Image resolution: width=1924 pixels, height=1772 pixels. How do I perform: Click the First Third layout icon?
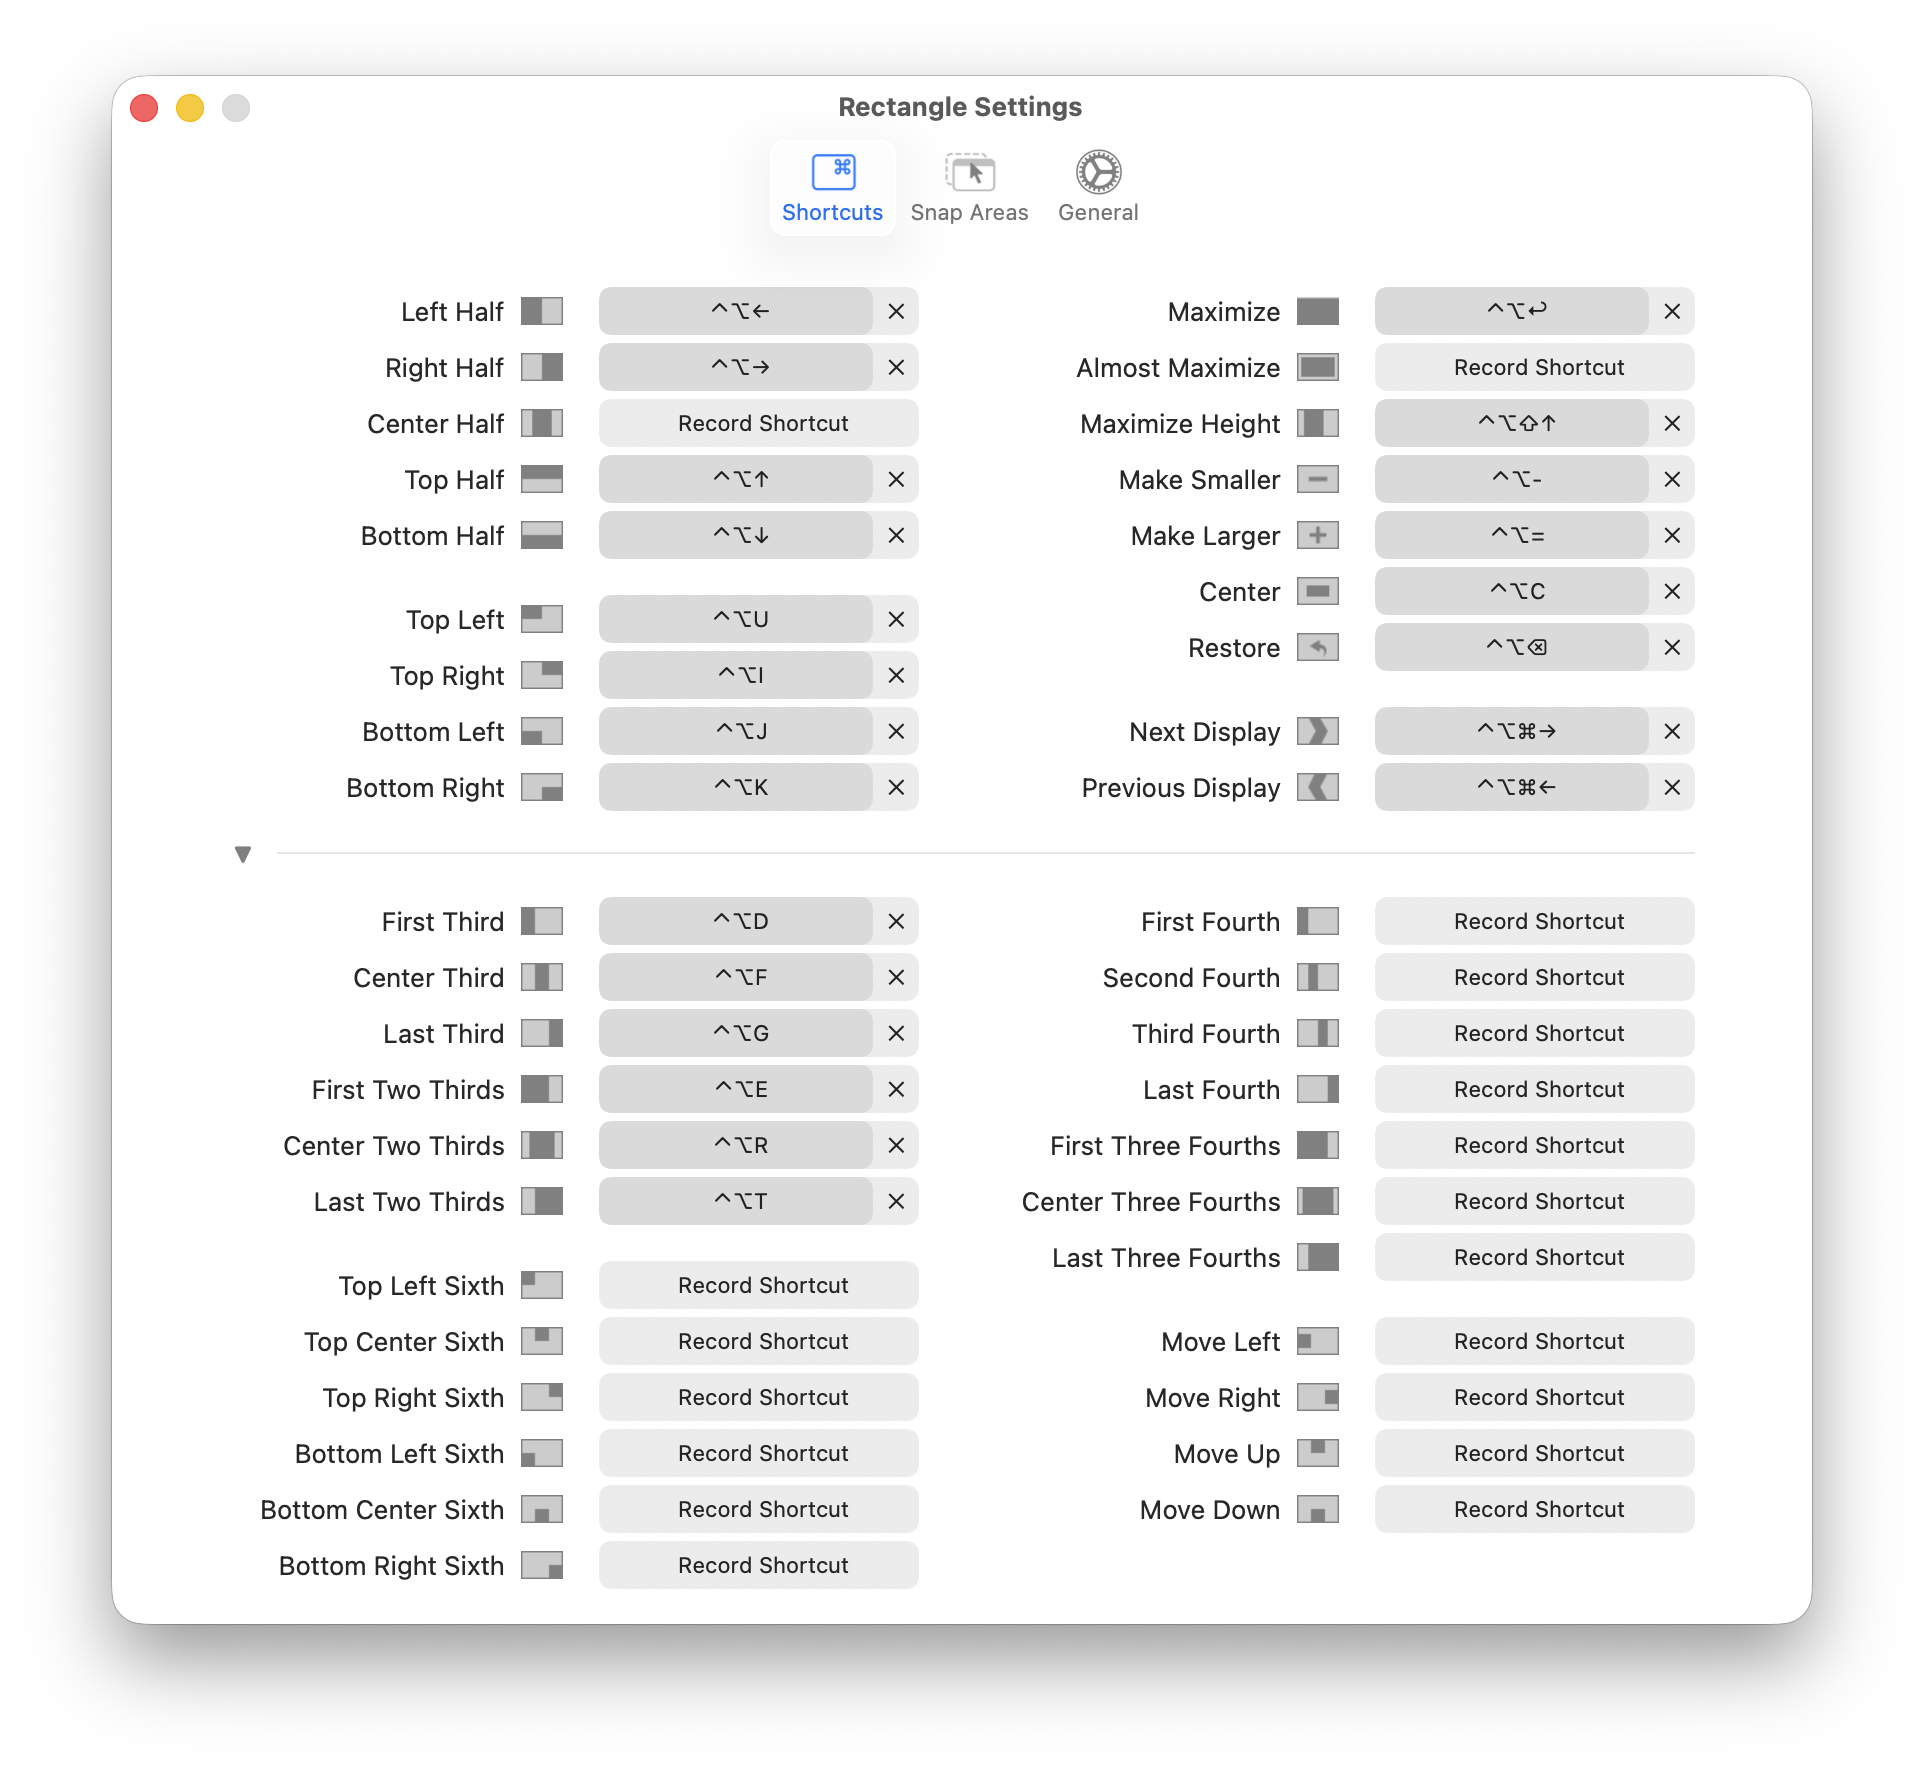click(x=541, y=921)
